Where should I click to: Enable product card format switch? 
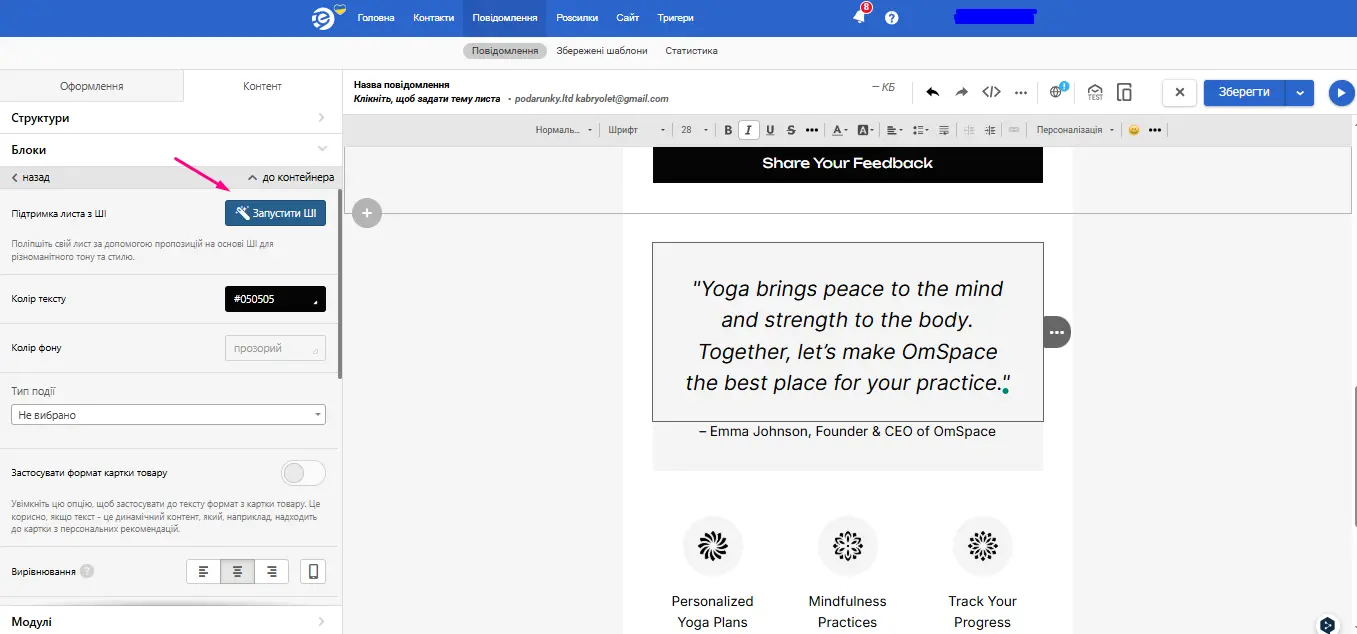click(303, 473)
